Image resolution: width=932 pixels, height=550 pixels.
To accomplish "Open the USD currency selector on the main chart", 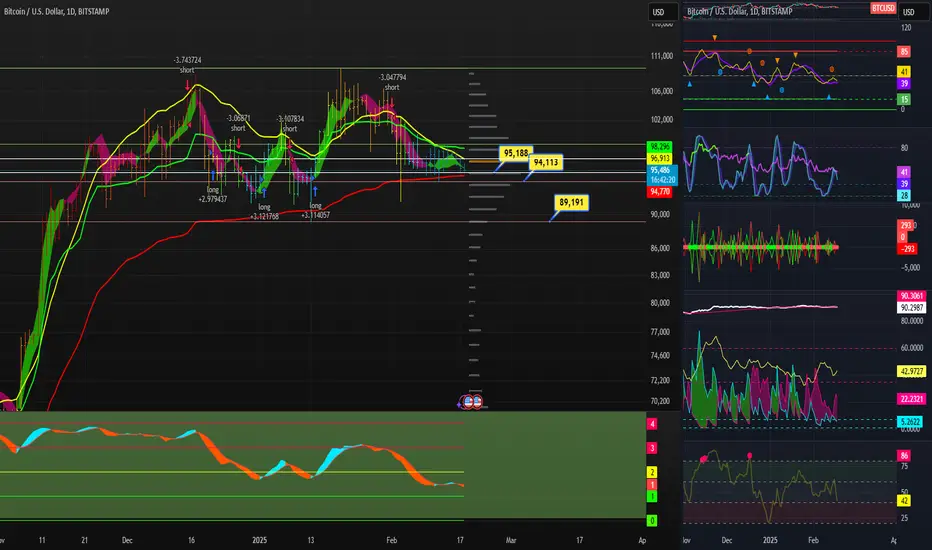I will [662, 12].
